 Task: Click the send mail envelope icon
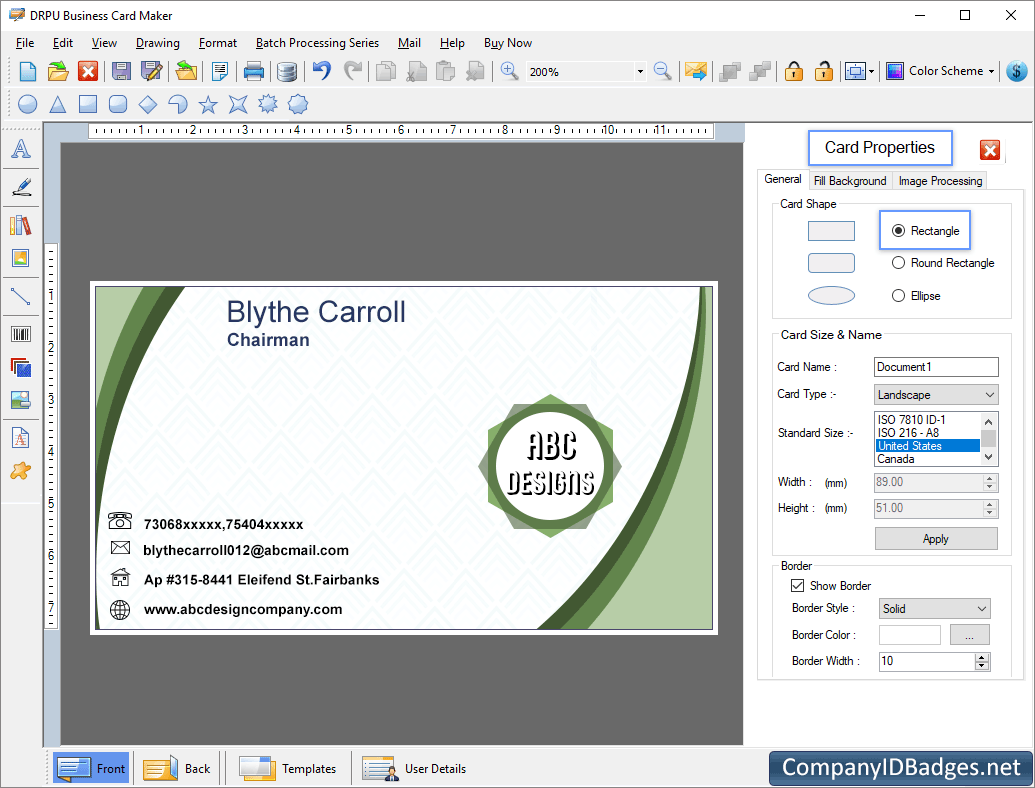[x=696, y=71]
